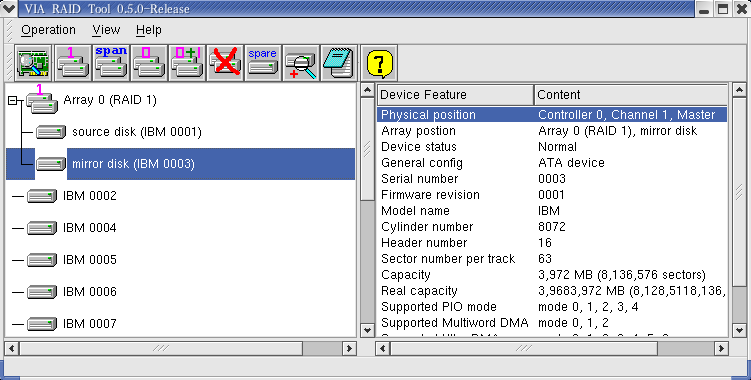Click the tree panel scroll up arrow

[367, 90]
